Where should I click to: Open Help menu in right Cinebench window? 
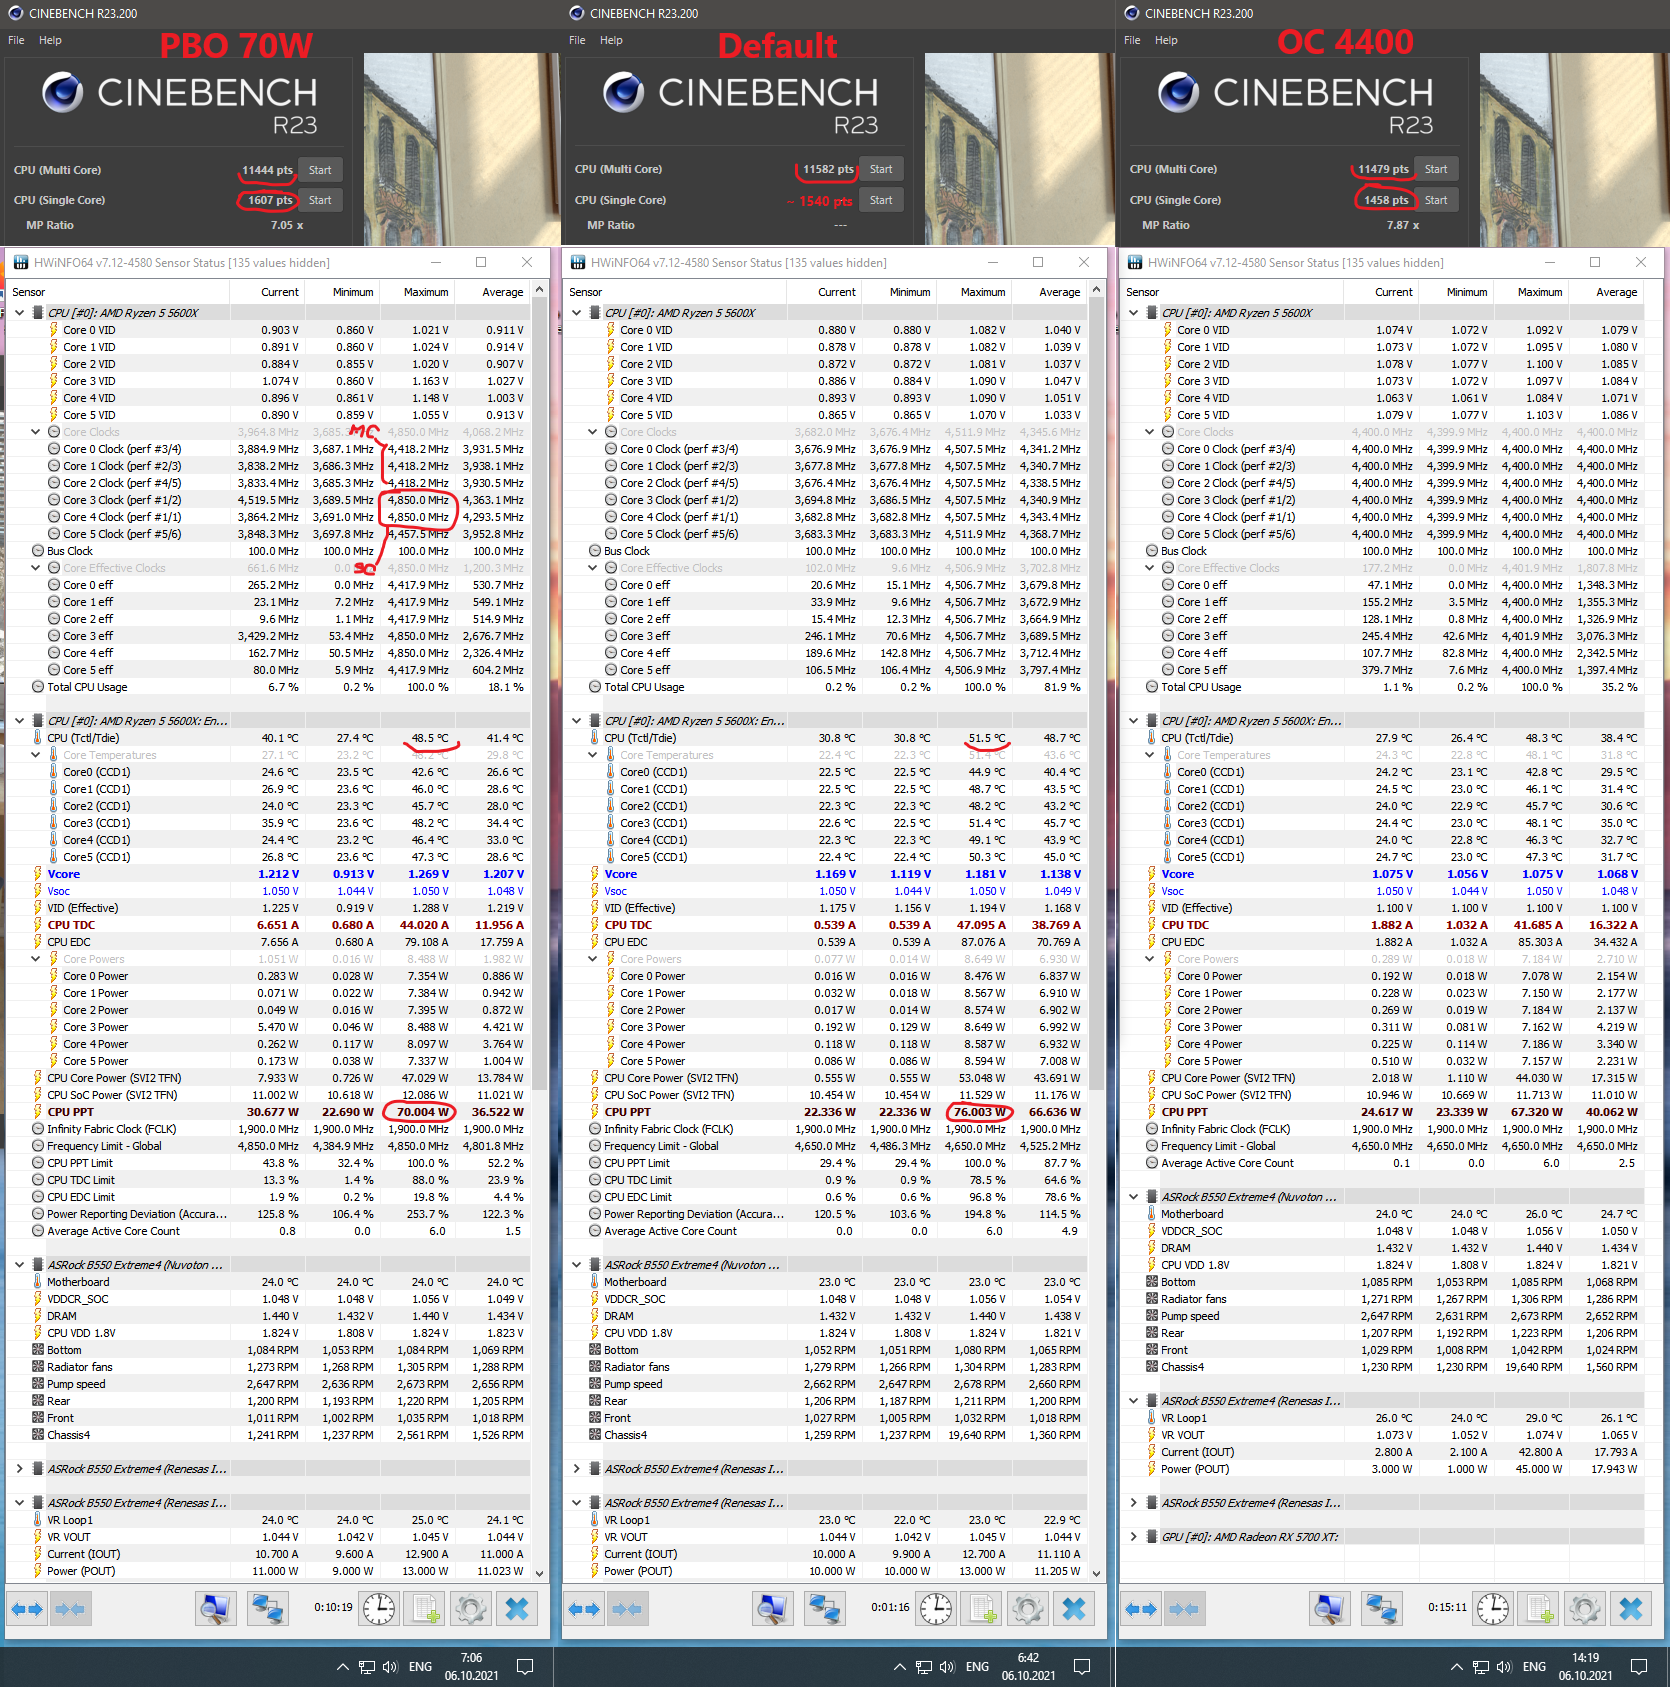1166,41
